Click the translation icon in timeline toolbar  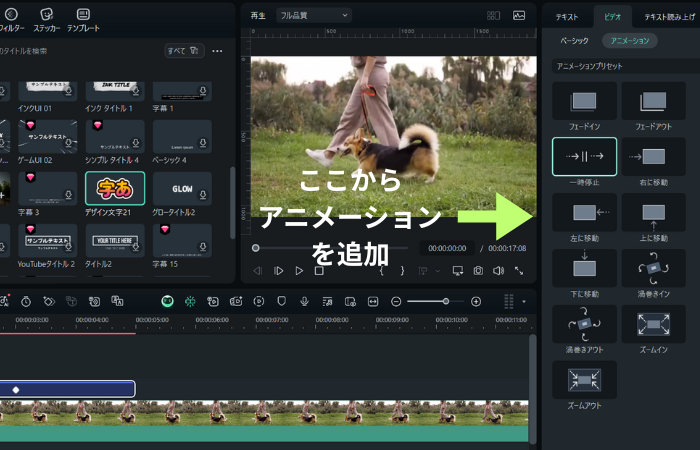click(117, 301)
